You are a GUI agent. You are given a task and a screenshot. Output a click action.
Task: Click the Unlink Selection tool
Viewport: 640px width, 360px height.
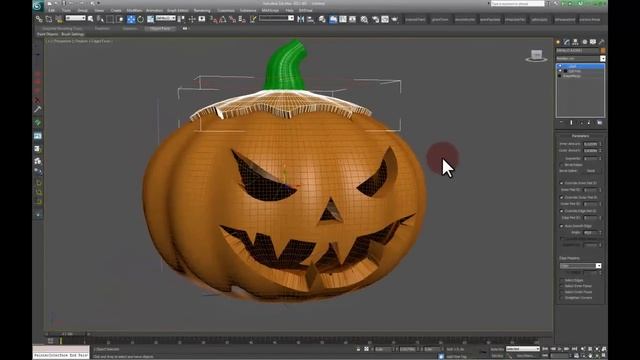click(49, 19)
